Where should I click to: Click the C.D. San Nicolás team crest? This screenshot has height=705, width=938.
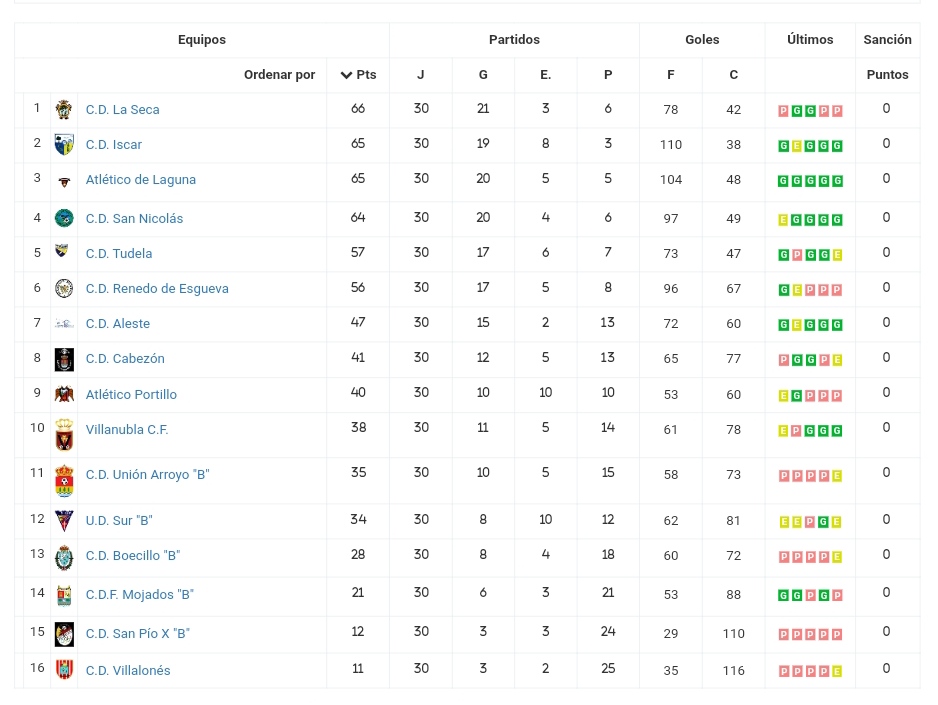(x=64, y=218)
